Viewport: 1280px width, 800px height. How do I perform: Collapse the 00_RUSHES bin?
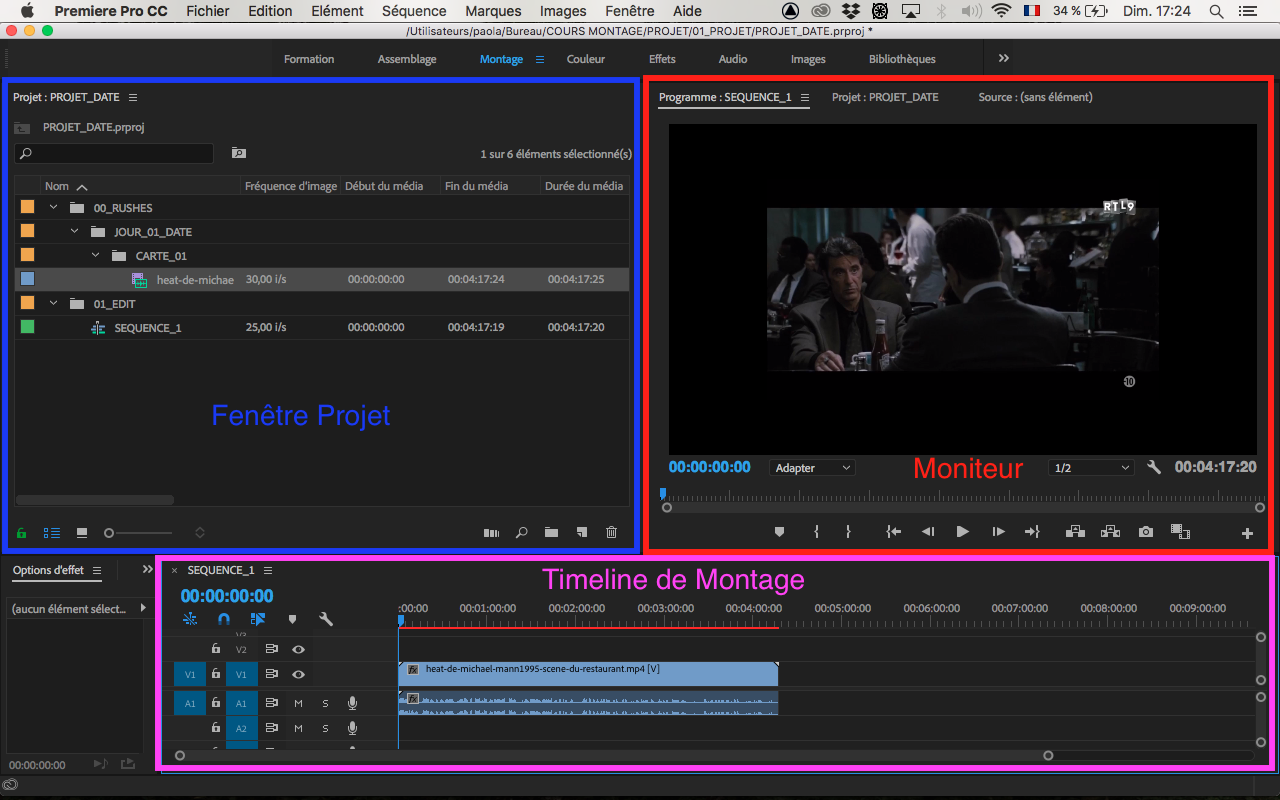52,208
